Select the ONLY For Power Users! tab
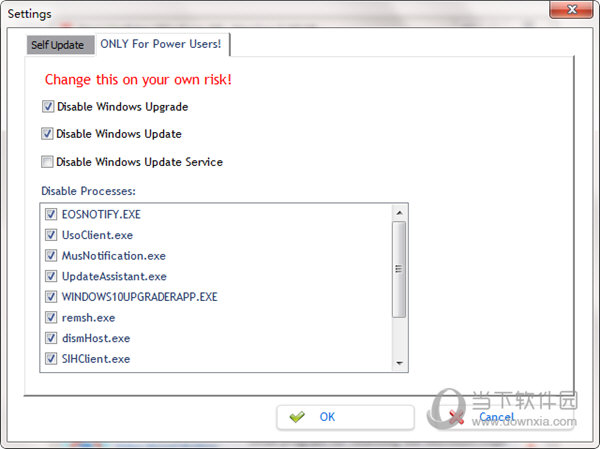600x449 pixels. click(162, 44)
